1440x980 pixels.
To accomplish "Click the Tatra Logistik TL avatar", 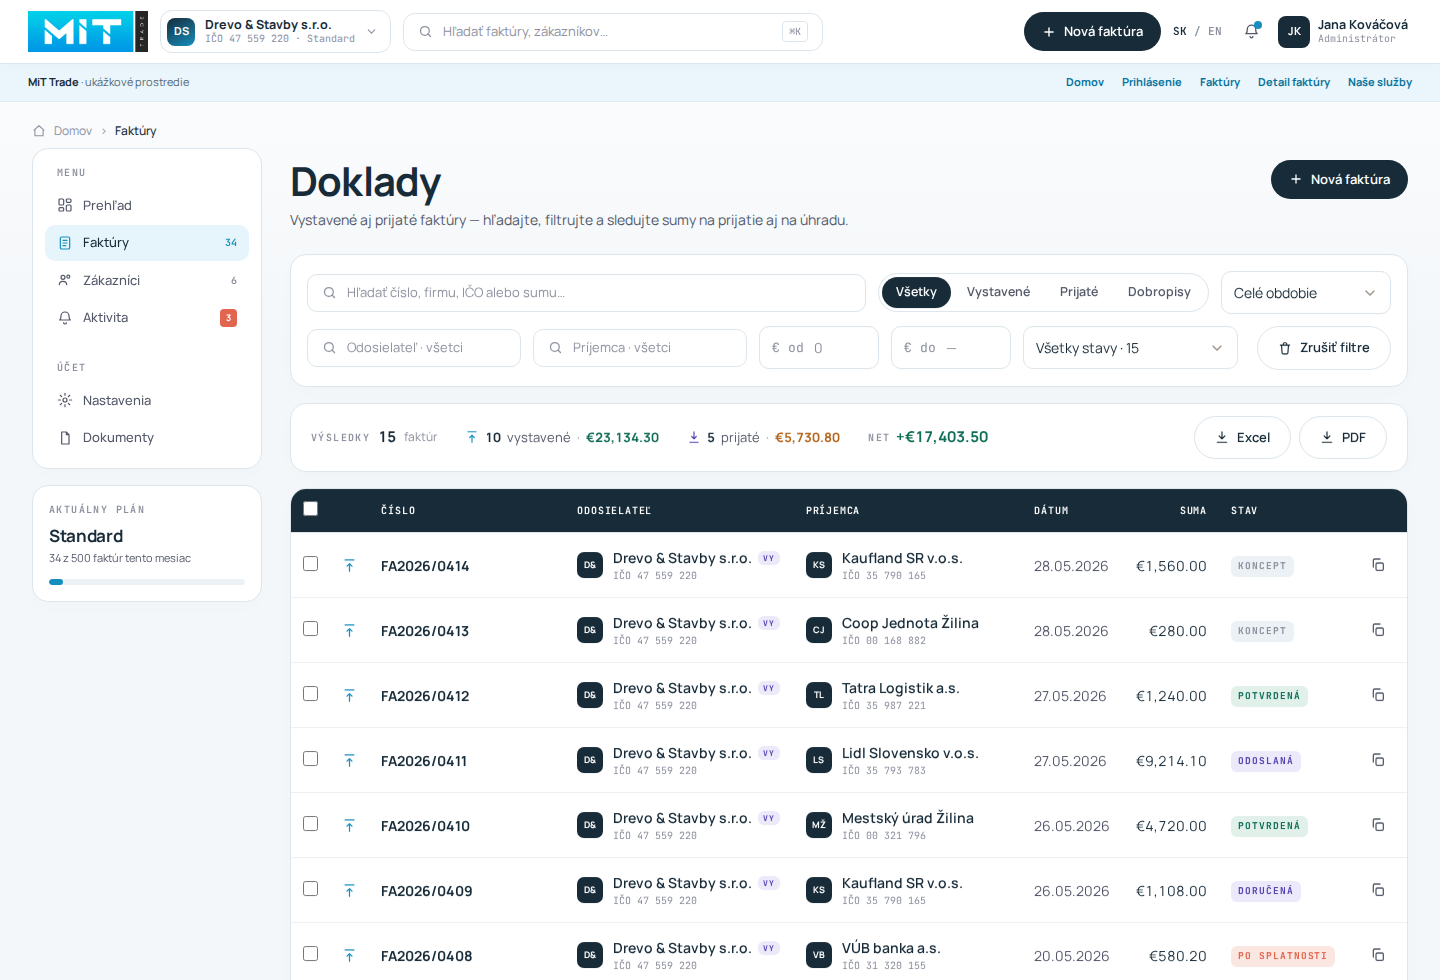I will click(819, 695).
